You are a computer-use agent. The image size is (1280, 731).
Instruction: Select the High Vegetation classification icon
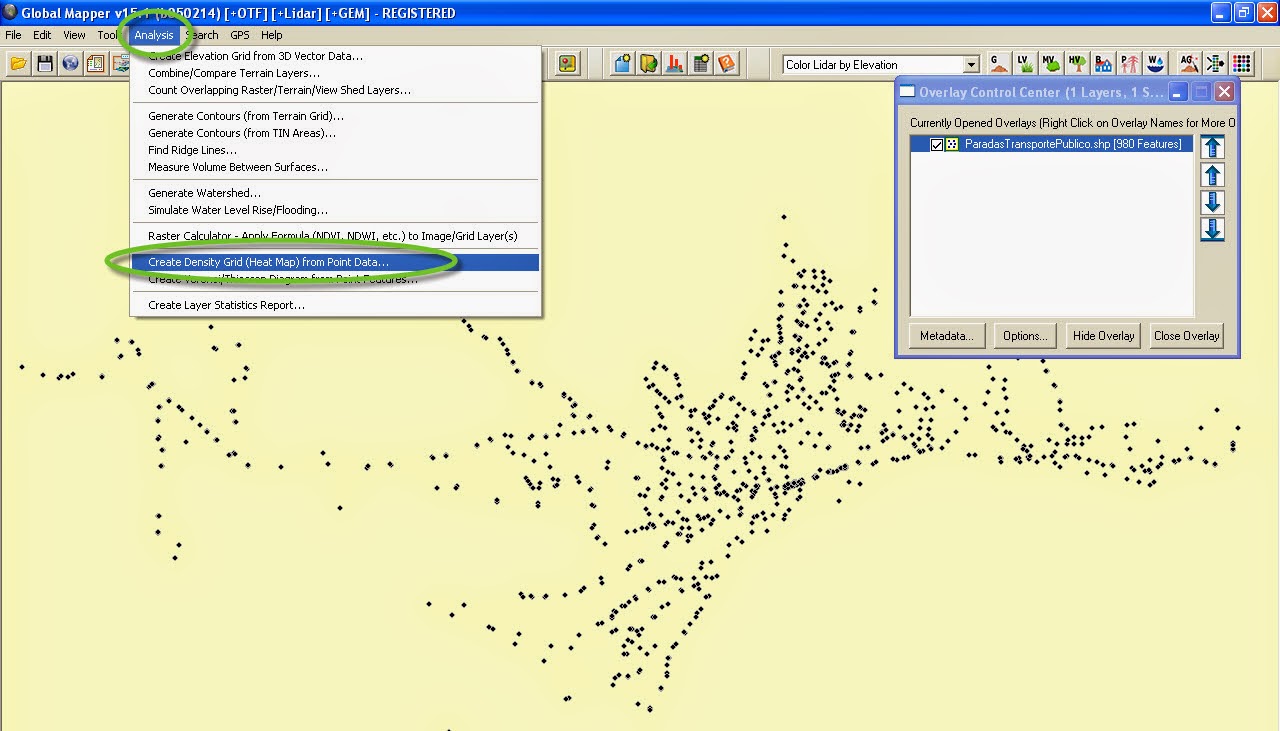point(1076,62)
